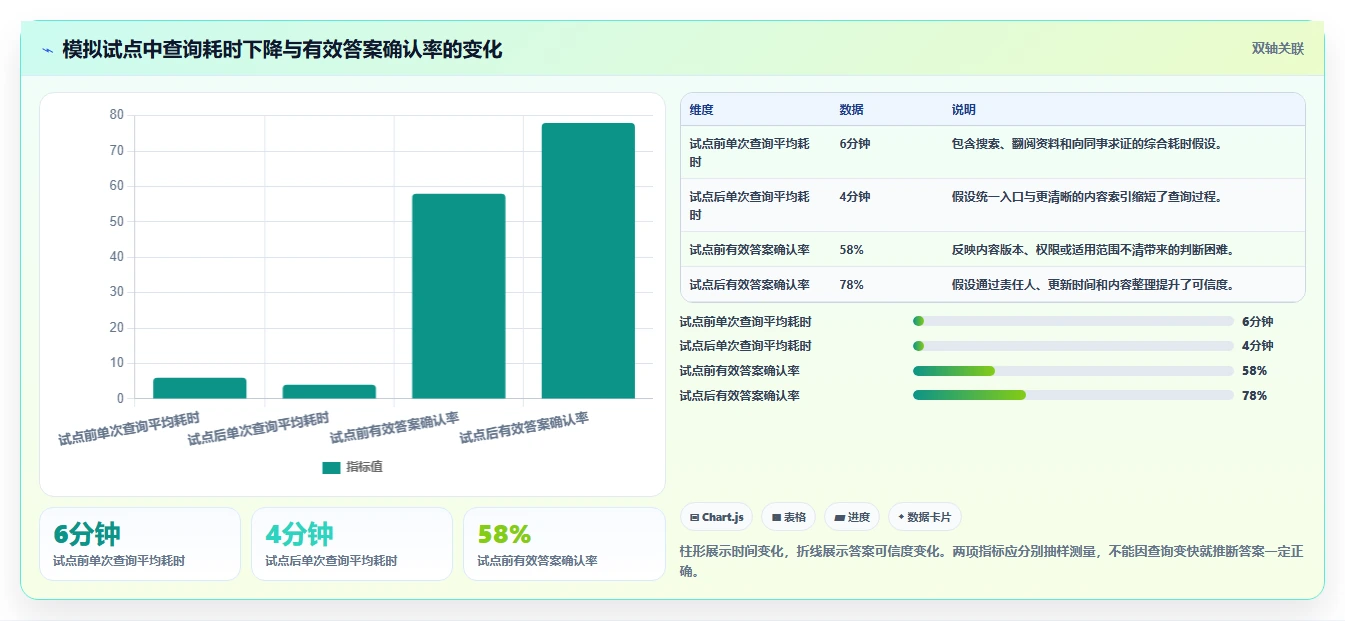Image resolution: width=1345 pixels, height=621 pixels.
Task: Click the 数据卡片 tag chip
Action: pyautogui.click(x=925, y=517)
